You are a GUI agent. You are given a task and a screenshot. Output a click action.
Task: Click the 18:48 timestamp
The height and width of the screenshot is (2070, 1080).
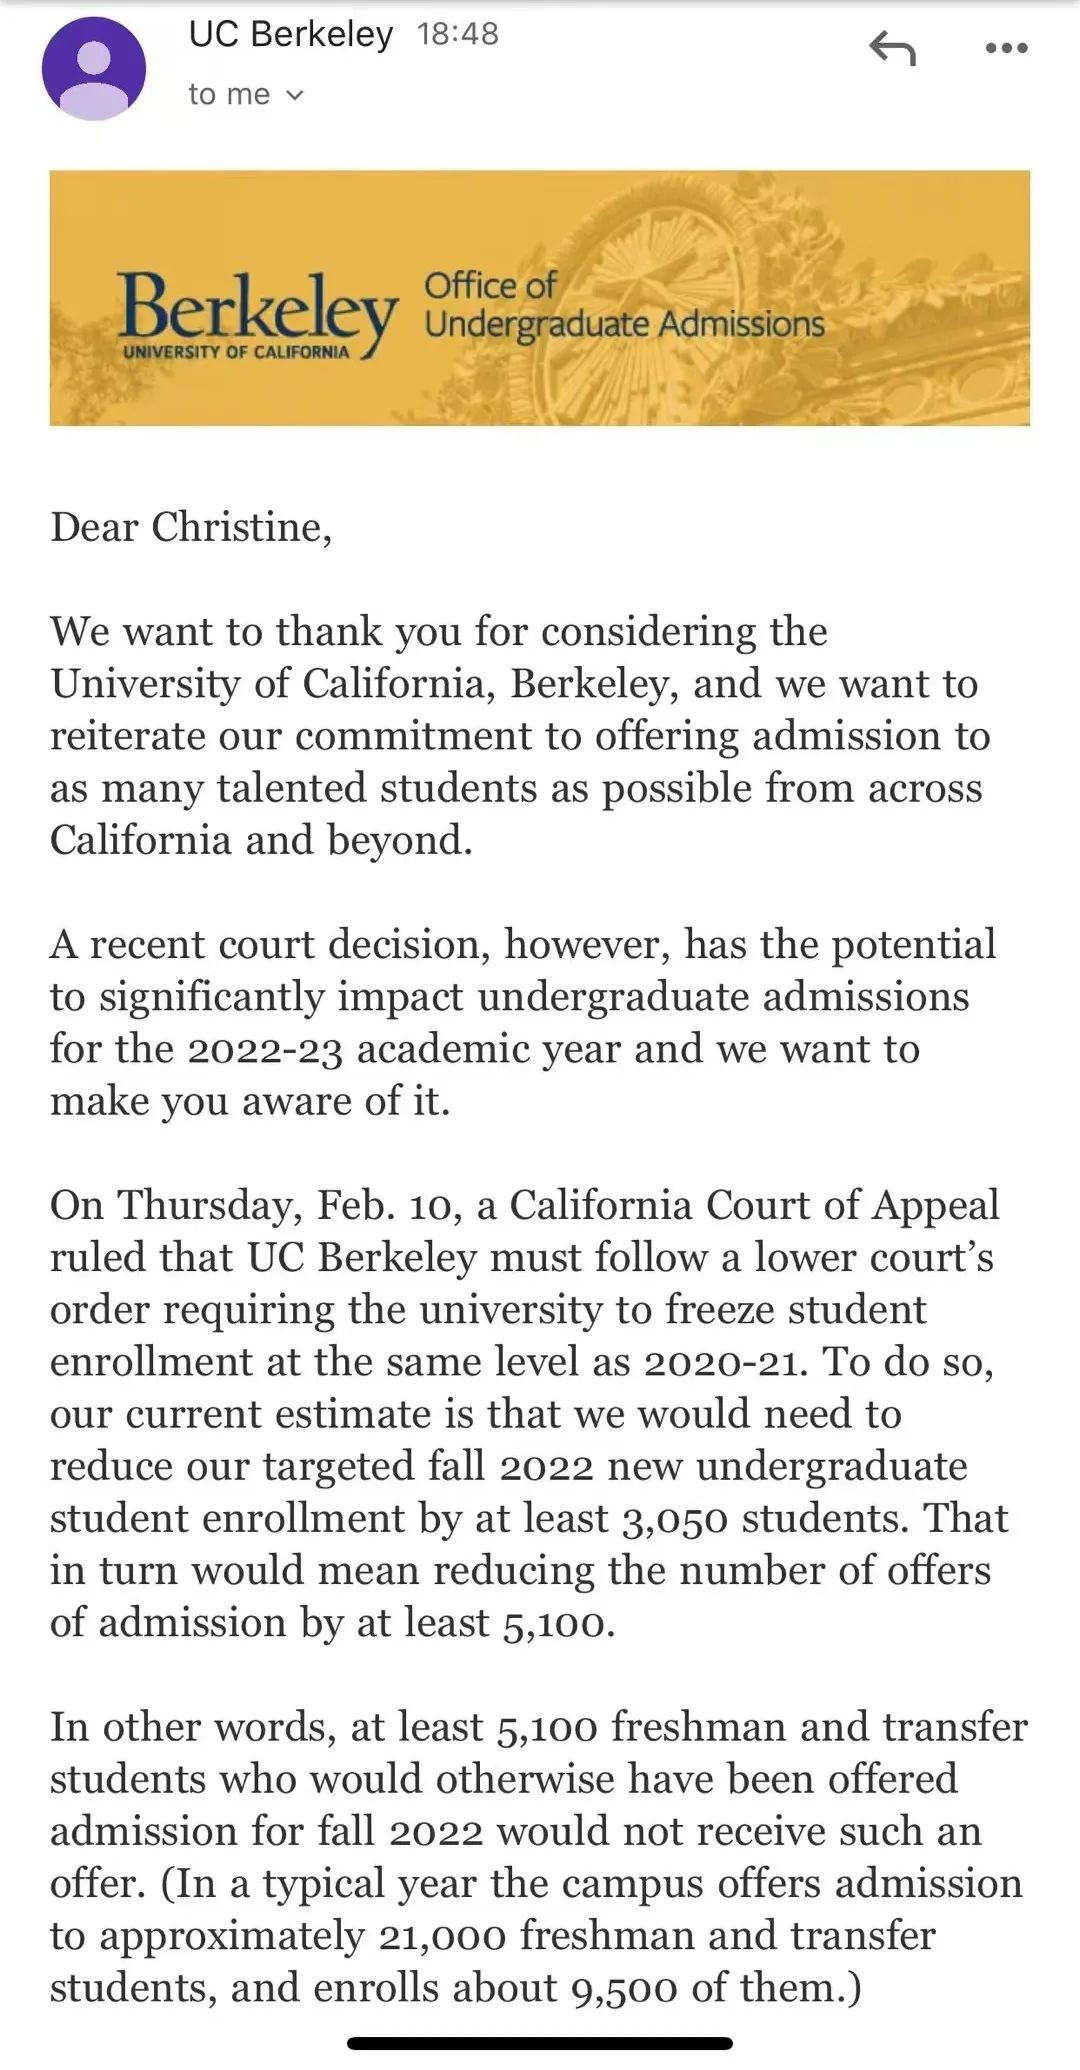pos(457,34)
